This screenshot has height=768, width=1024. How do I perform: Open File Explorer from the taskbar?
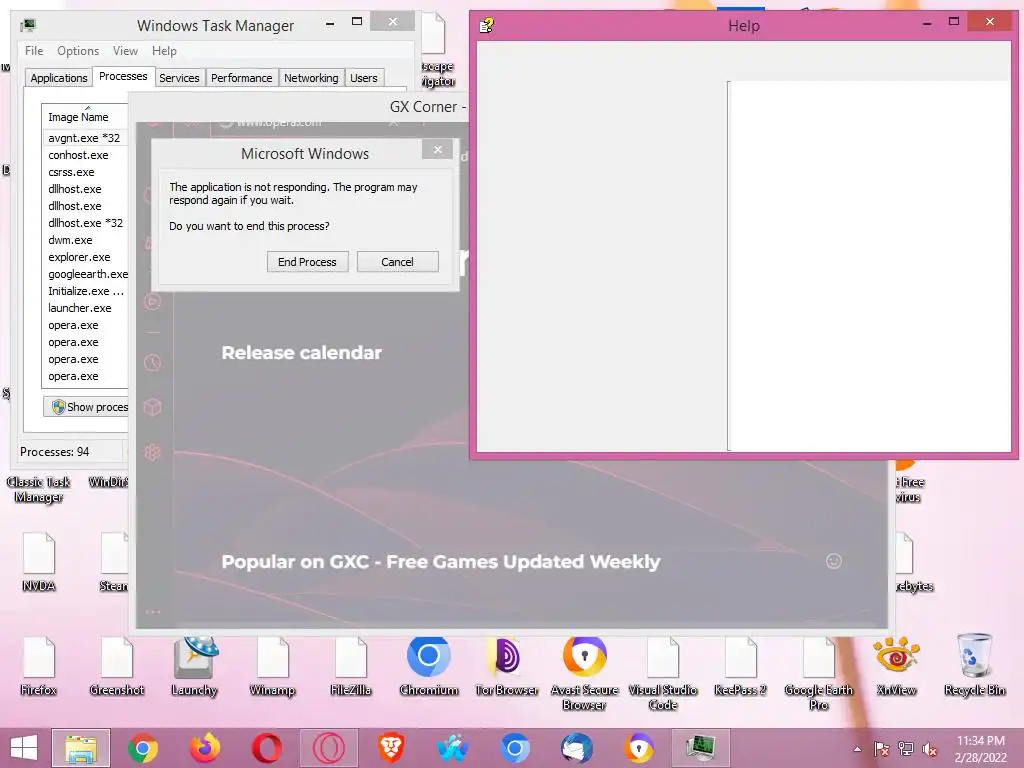(x=81, y=748)
